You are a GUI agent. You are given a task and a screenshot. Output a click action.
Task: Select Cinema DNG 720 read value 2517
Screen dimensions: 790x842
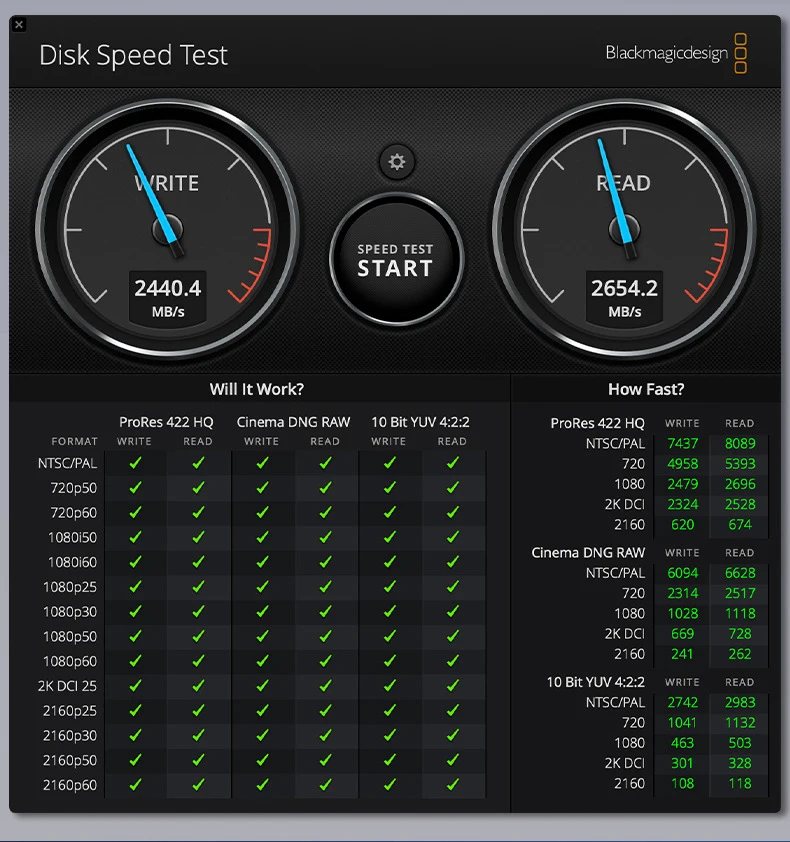click(740, 593)
